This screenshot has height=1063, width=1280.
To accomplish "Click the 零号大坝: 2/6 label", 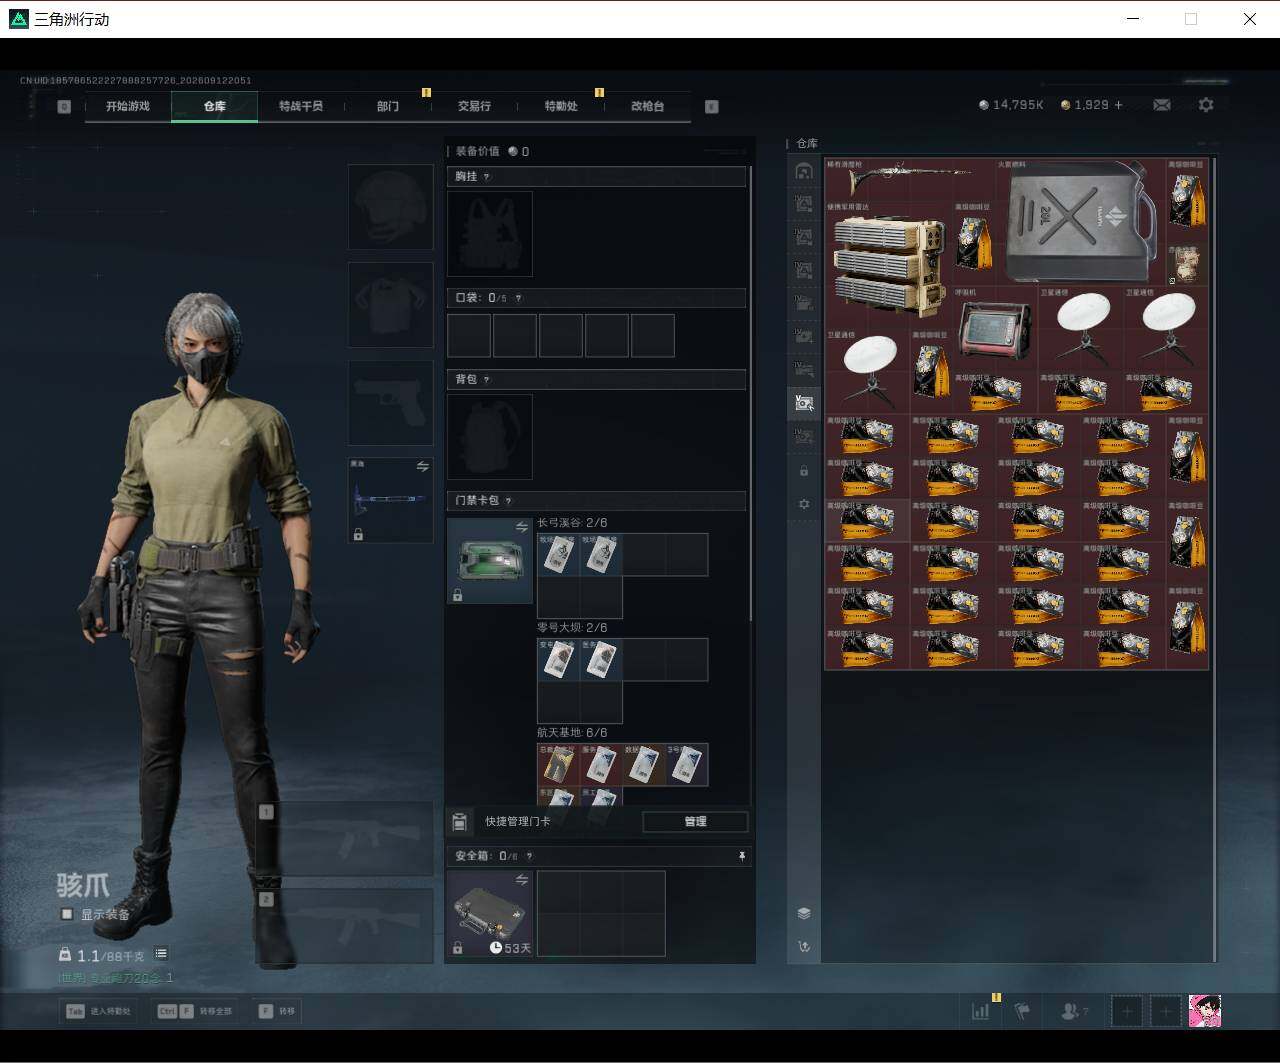I will point(572,628).
